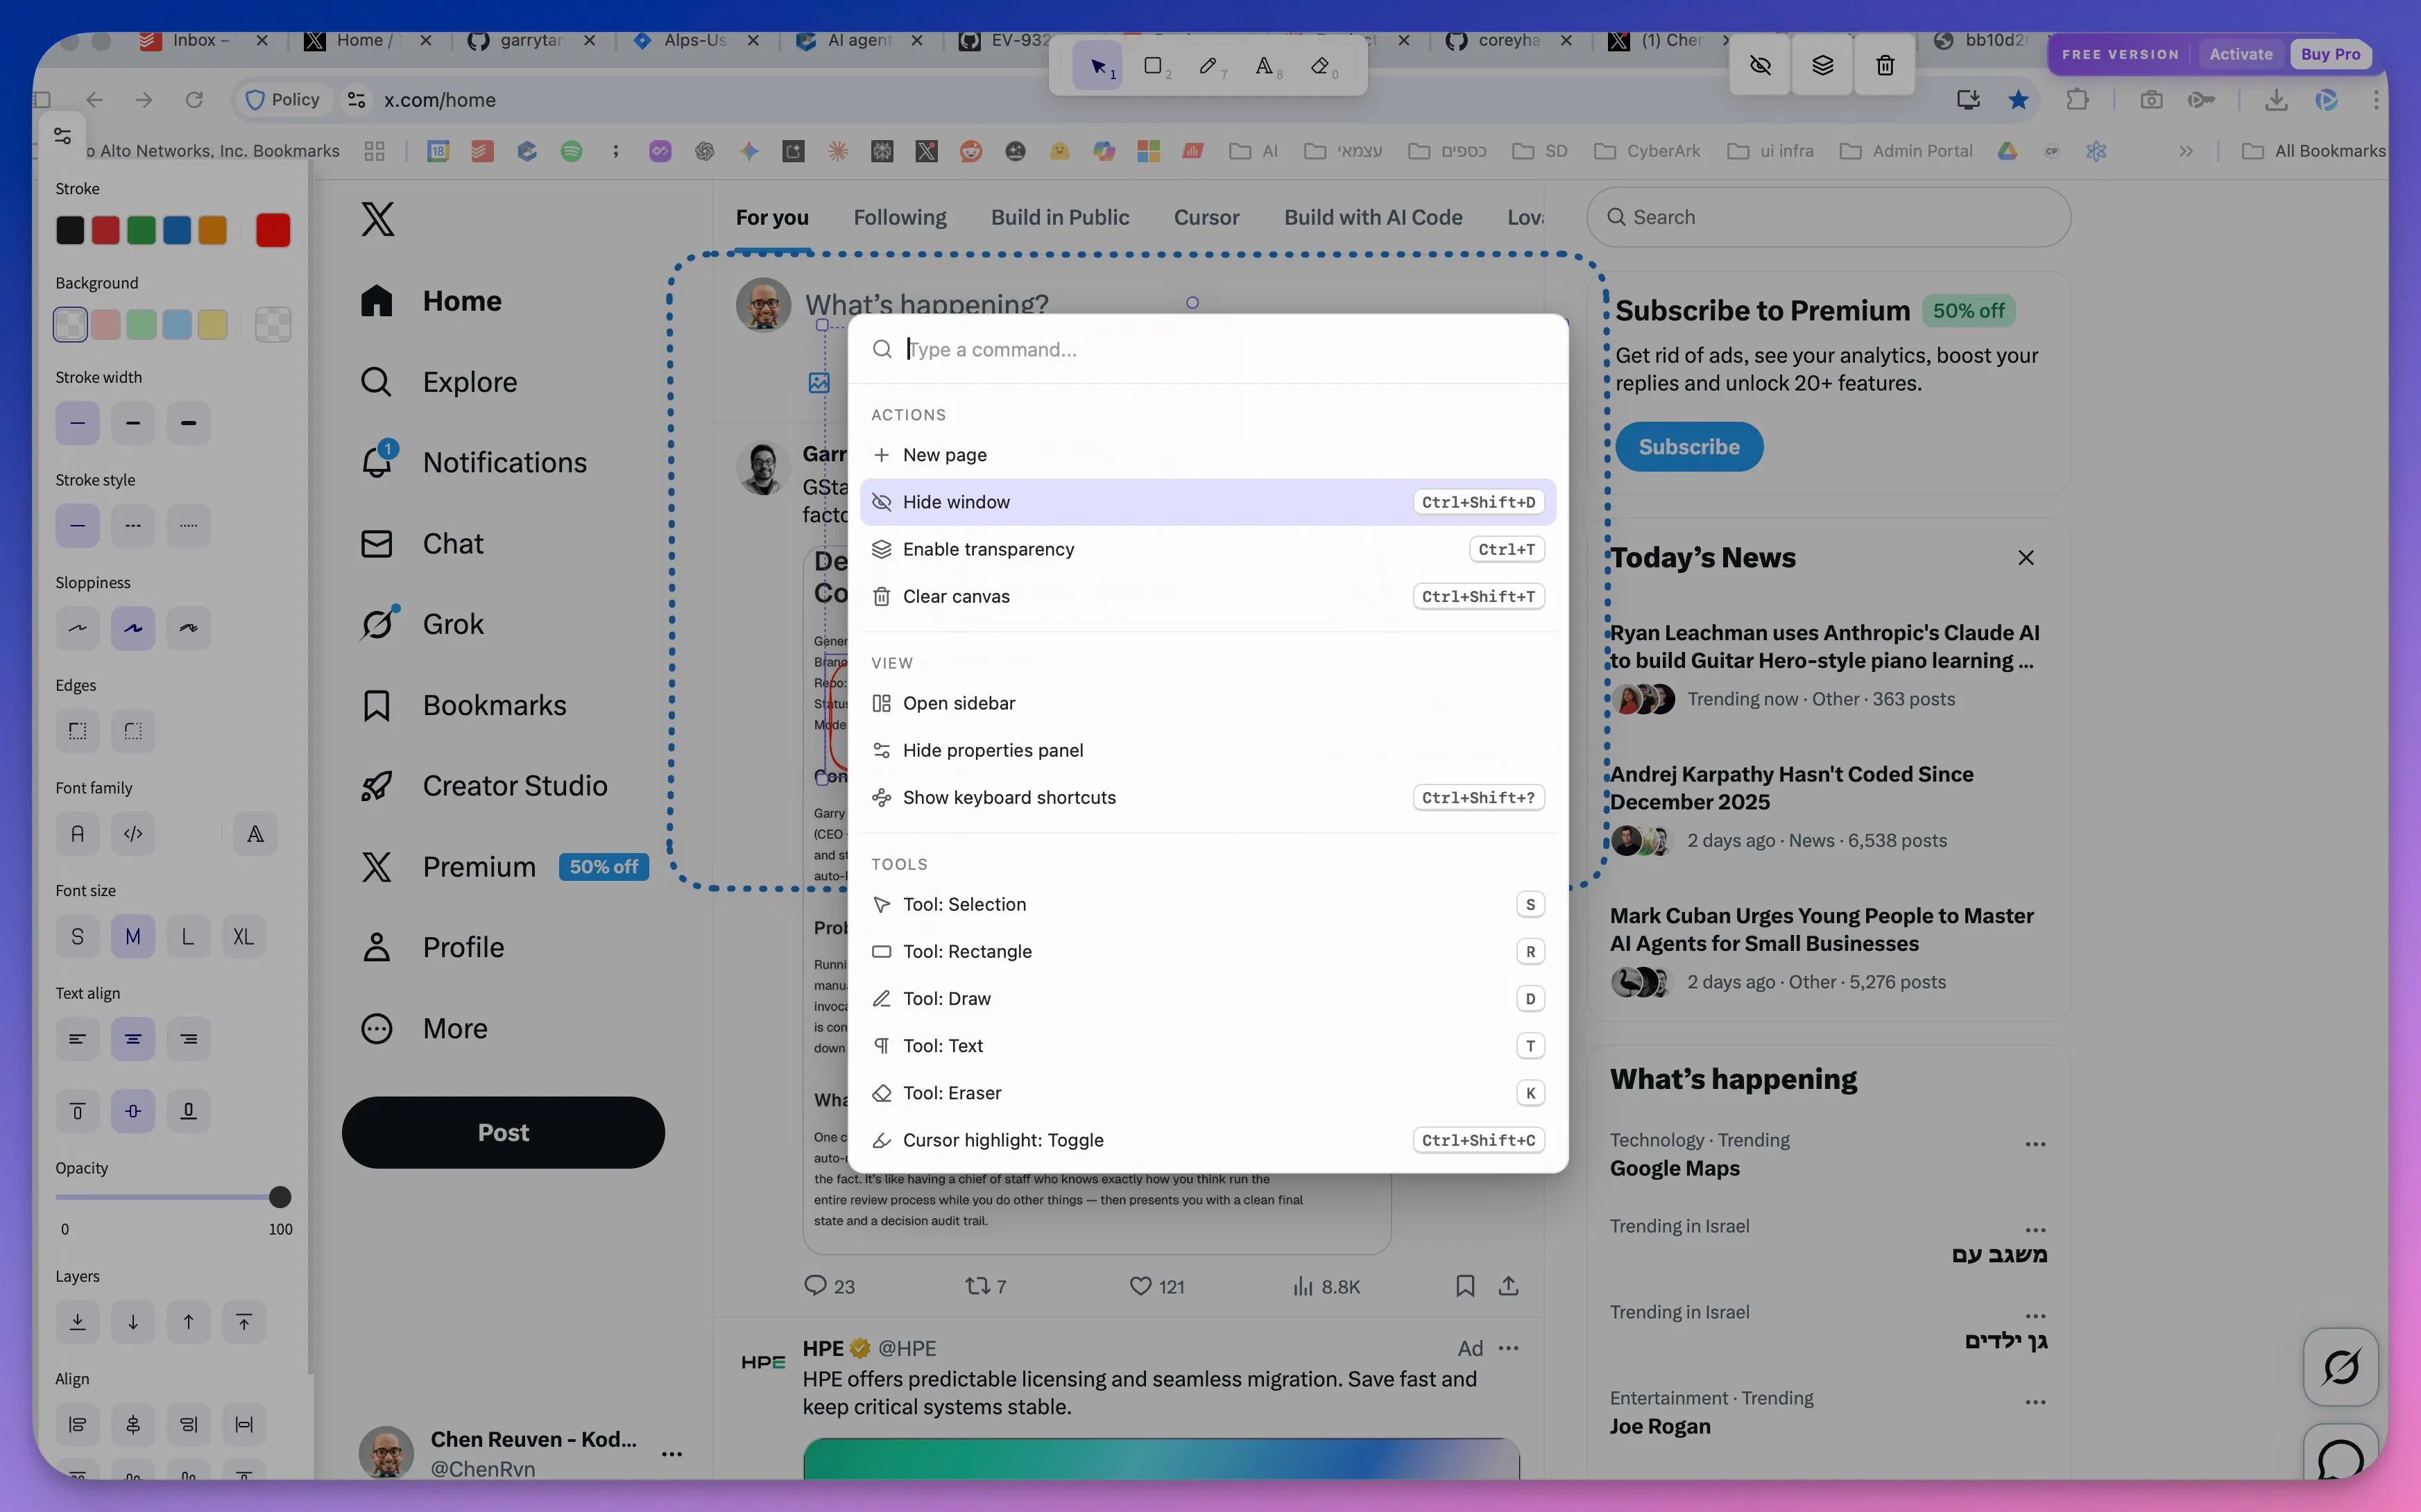
Task: Focus the Type a command input field
Action: coord(1208,349)
